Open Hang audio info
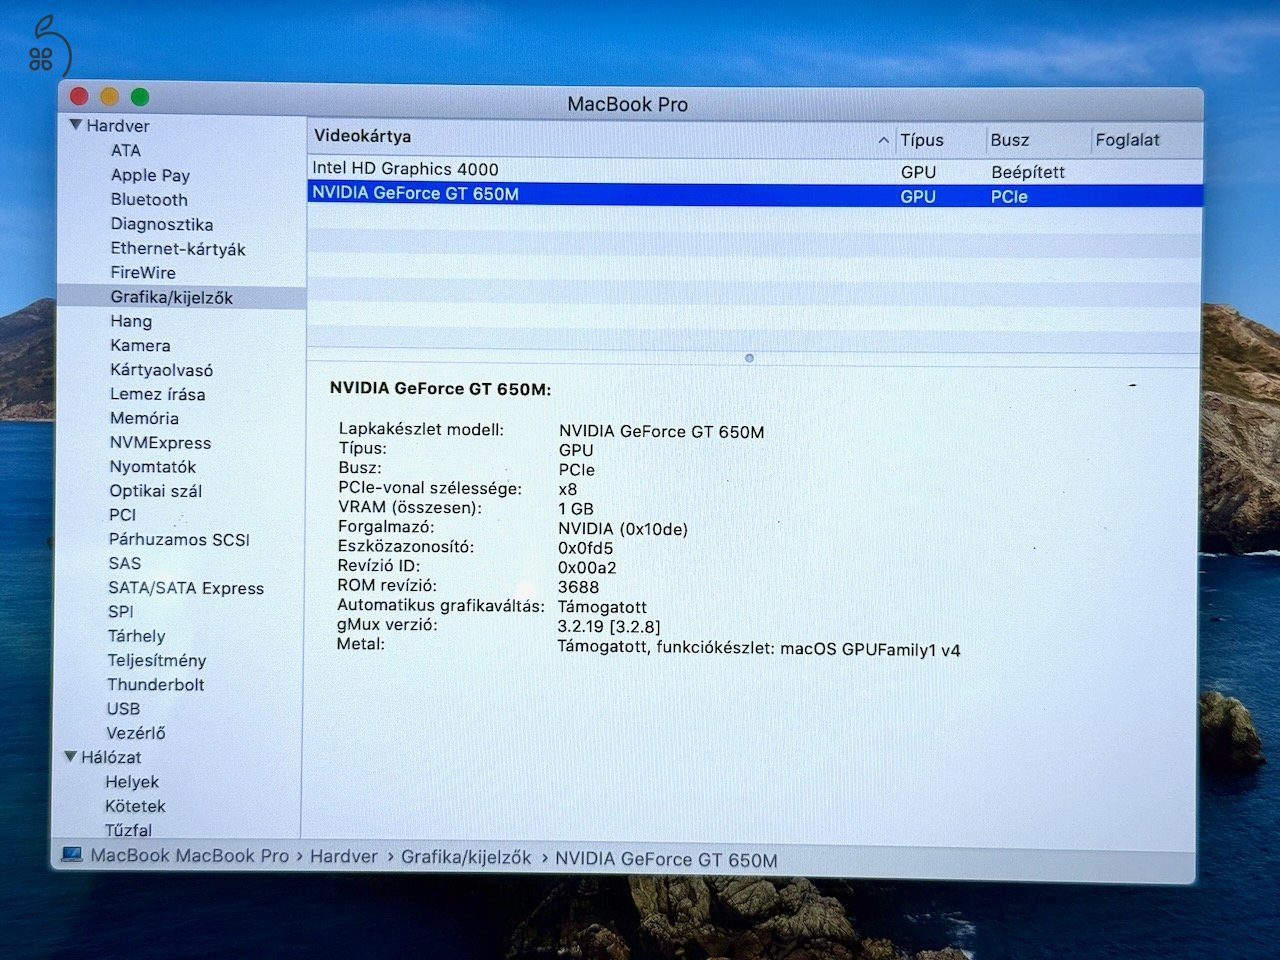Image resolution: width=1280 pixels, height=960 pixels. pyautogui.click(x=131, y=321)
